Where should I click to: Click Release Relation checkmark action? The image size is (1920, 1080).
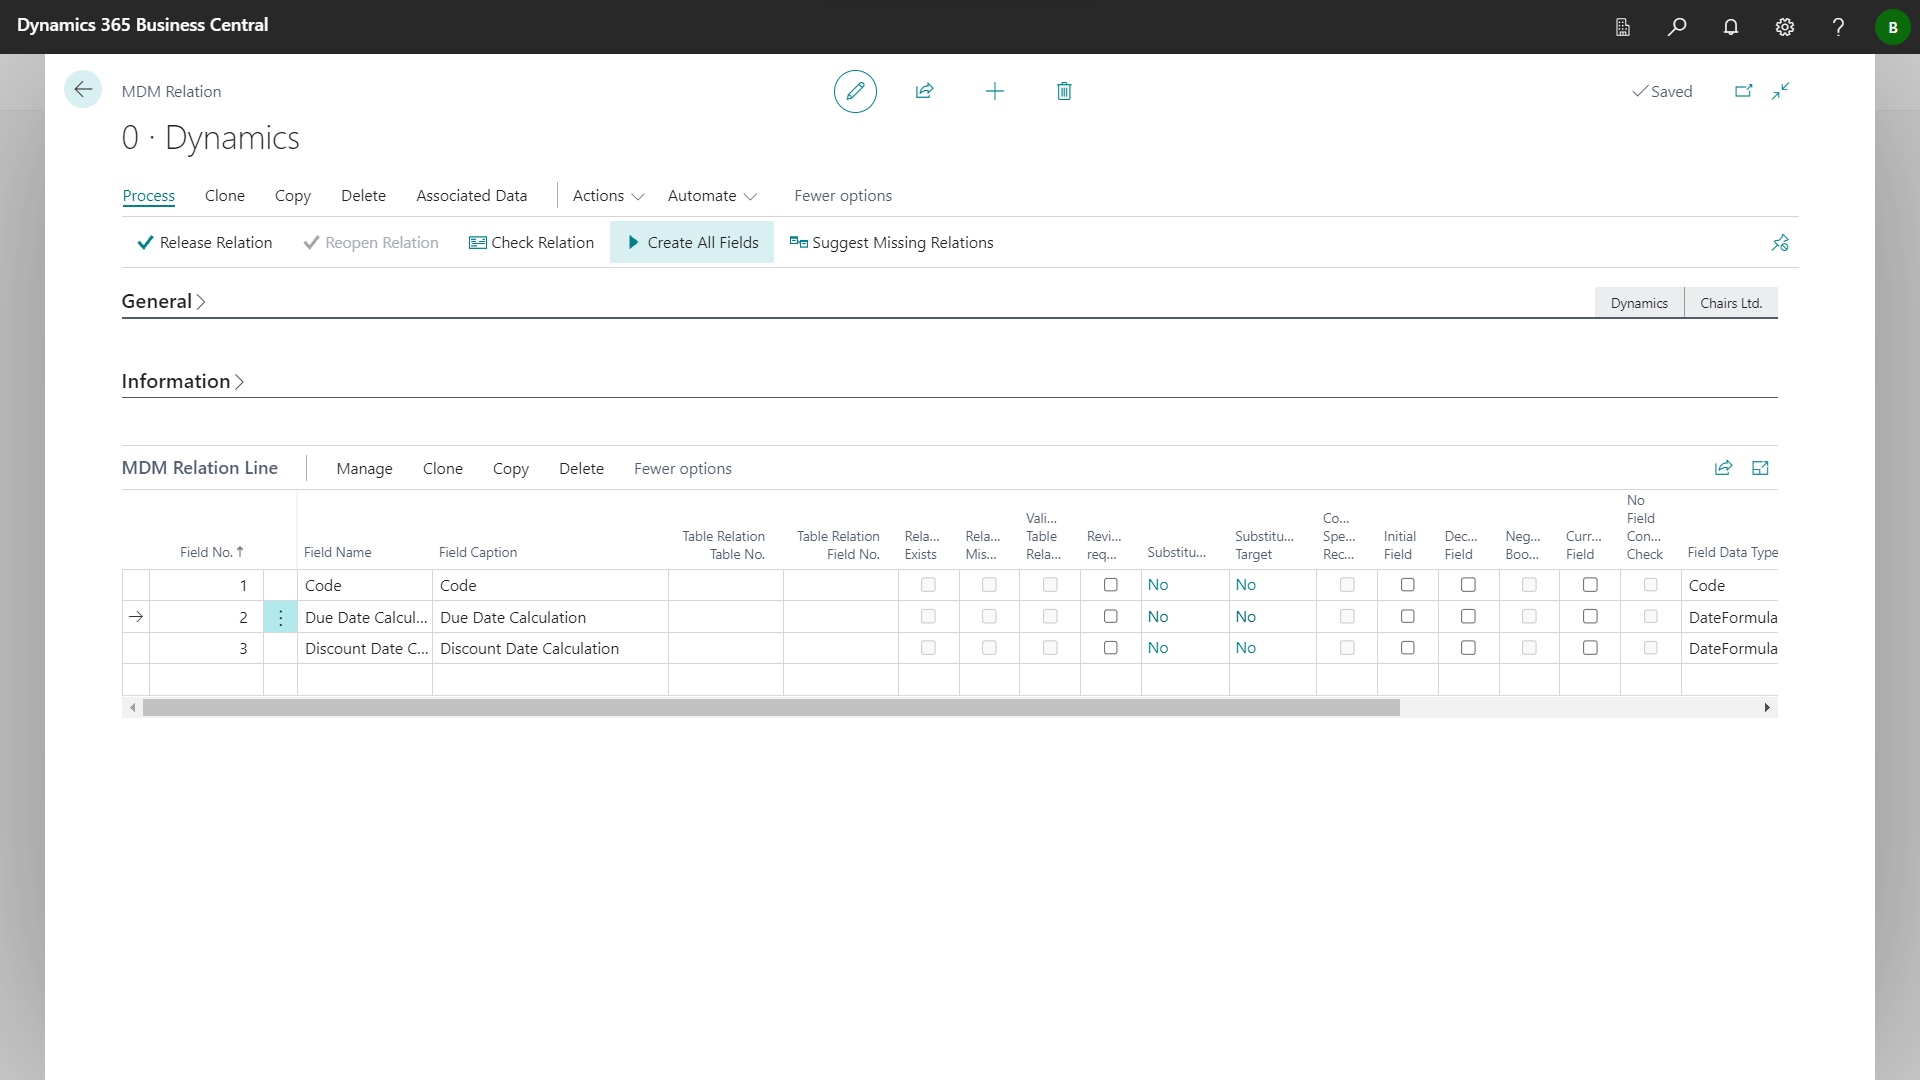point(205,243)
